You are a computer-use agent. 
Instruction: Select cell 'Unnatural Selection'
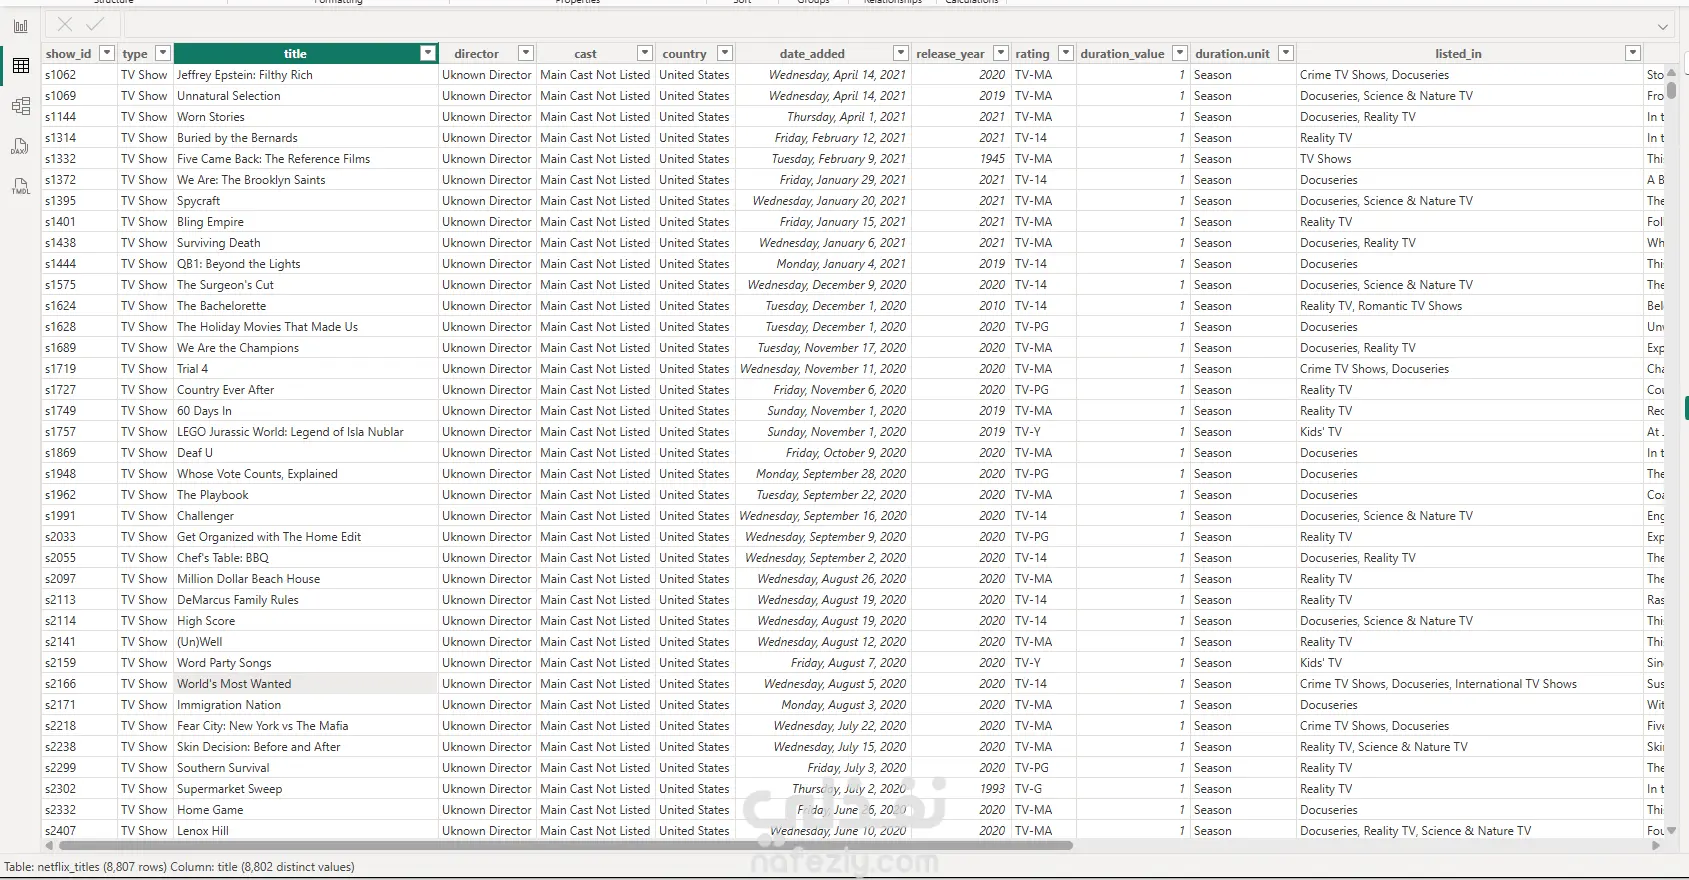point(306,96)
